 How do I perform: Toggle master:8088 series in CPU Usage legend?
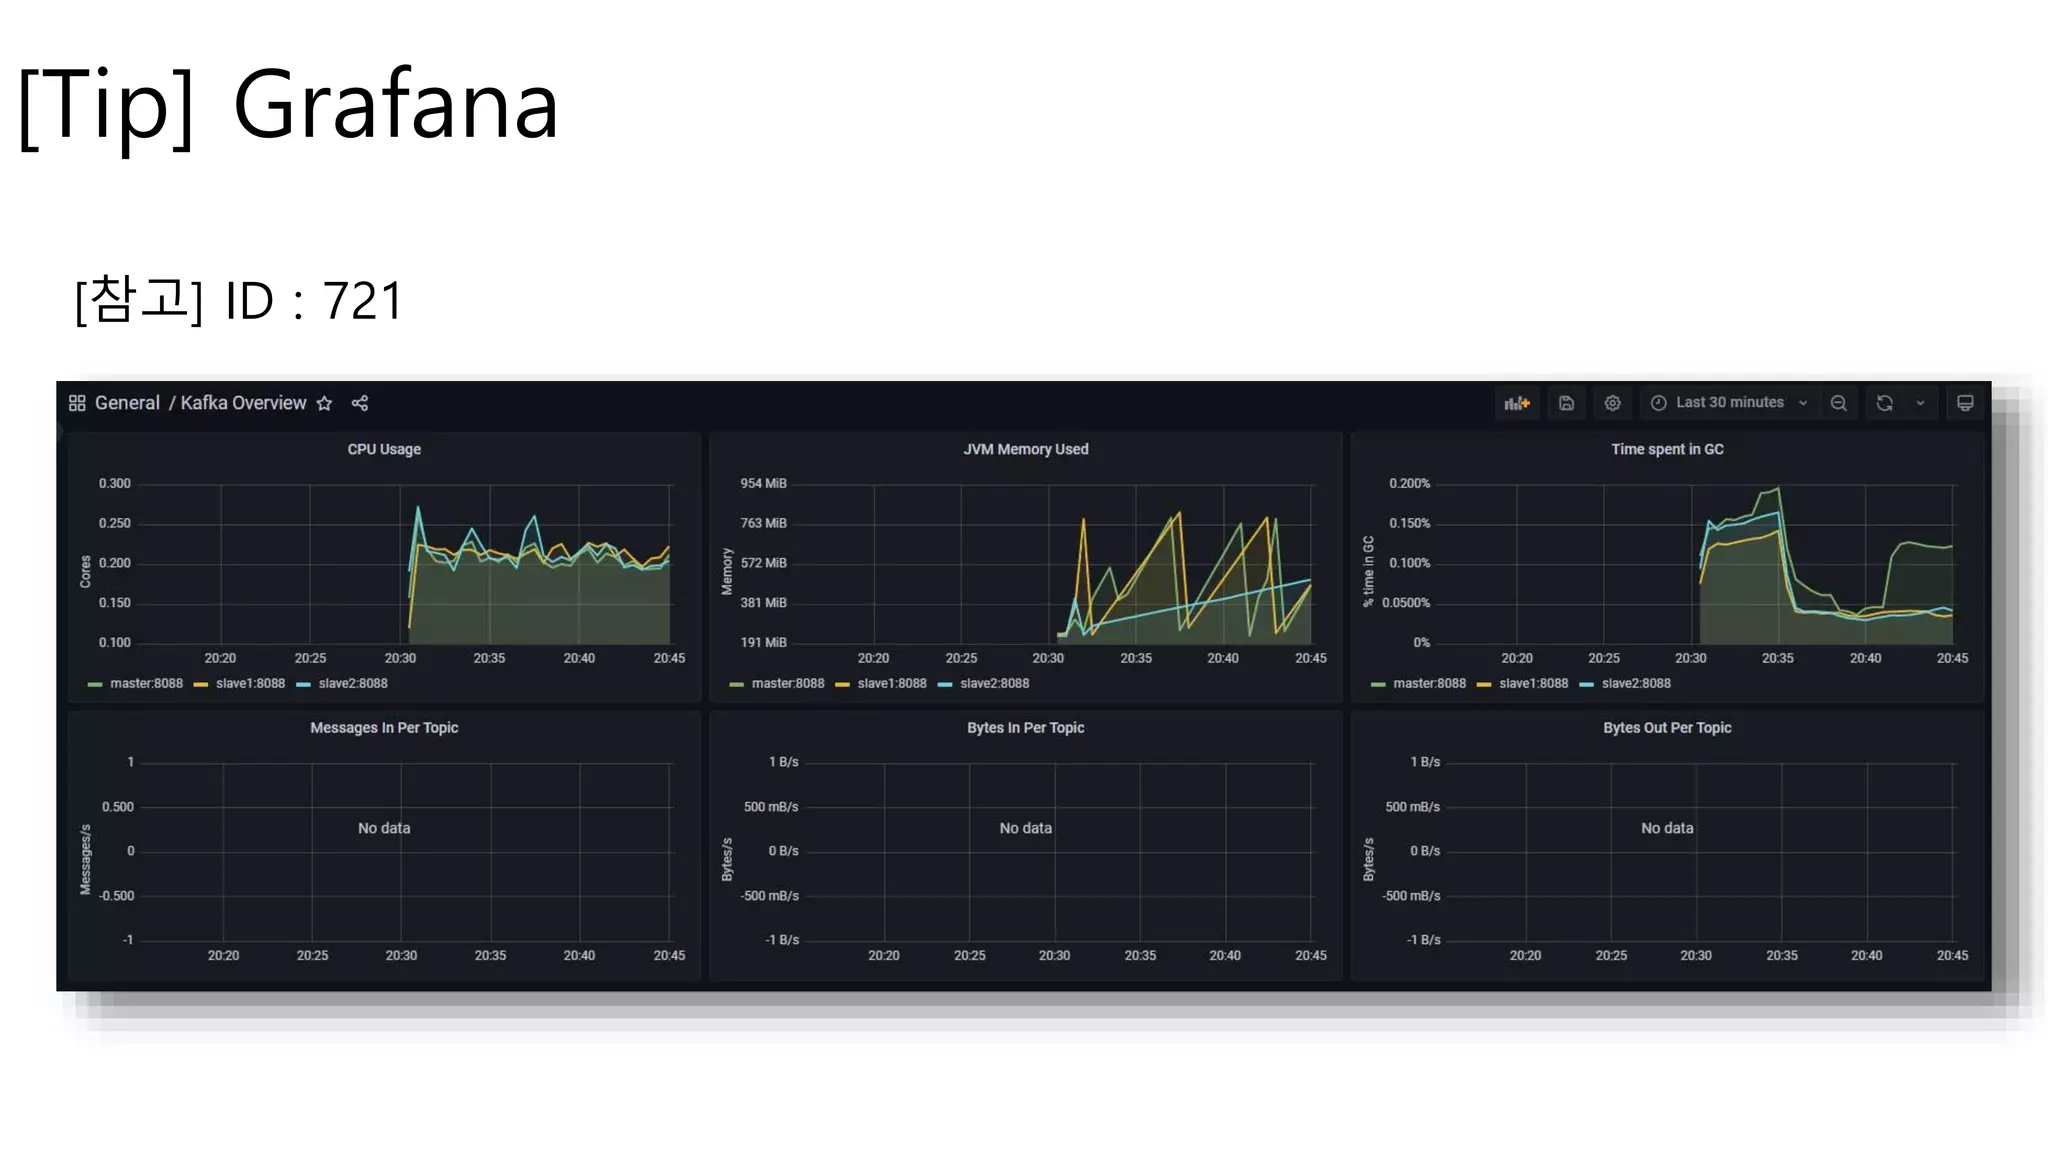coord(146,684)
